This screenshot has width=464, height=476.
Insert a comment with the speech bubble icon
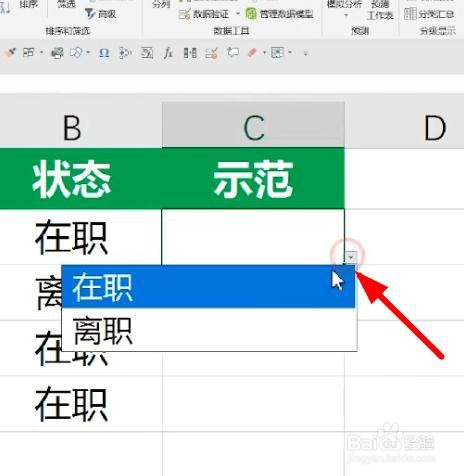(233, 53)
